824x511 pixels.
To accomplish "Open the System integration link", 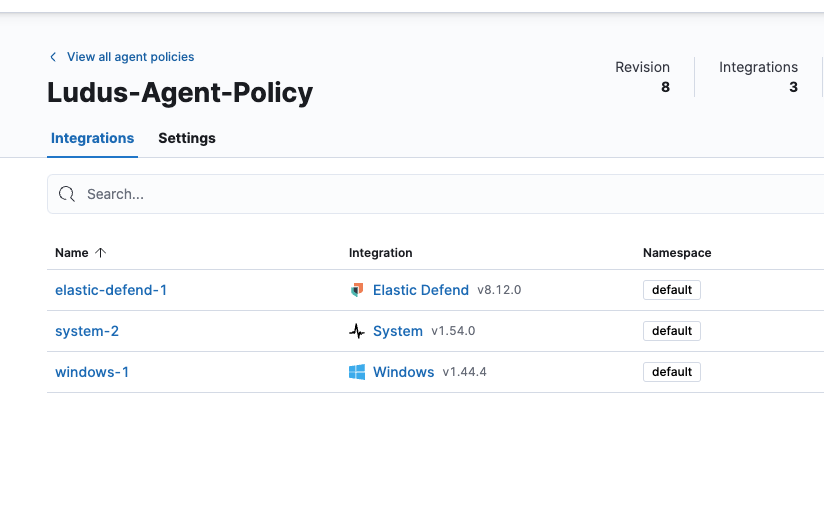I will (x=398, y=331).
